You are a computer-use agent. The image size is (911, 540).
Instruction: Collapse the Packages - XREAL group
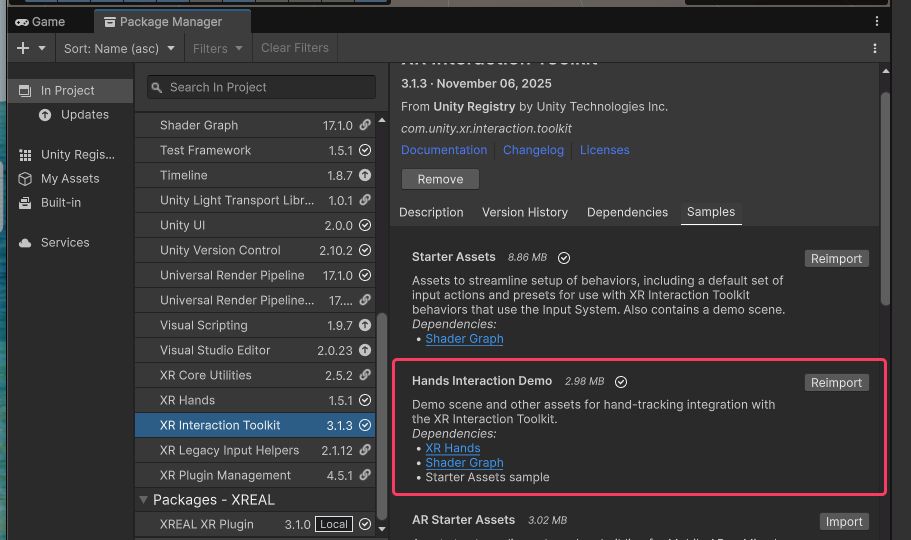[144, 500]
